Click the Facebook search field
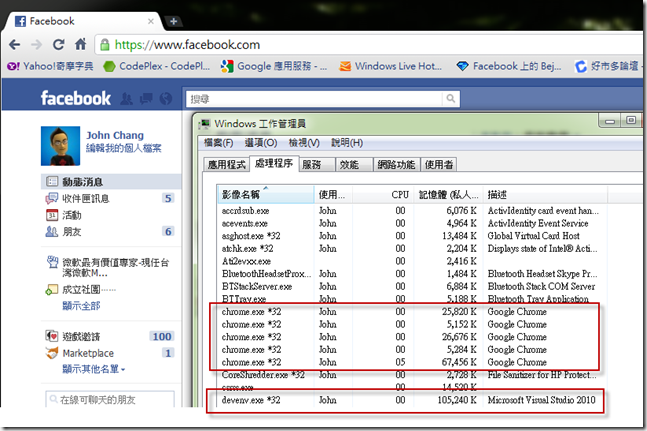The width and height of the screenshot is (647, 431). [x=314, y=99]
